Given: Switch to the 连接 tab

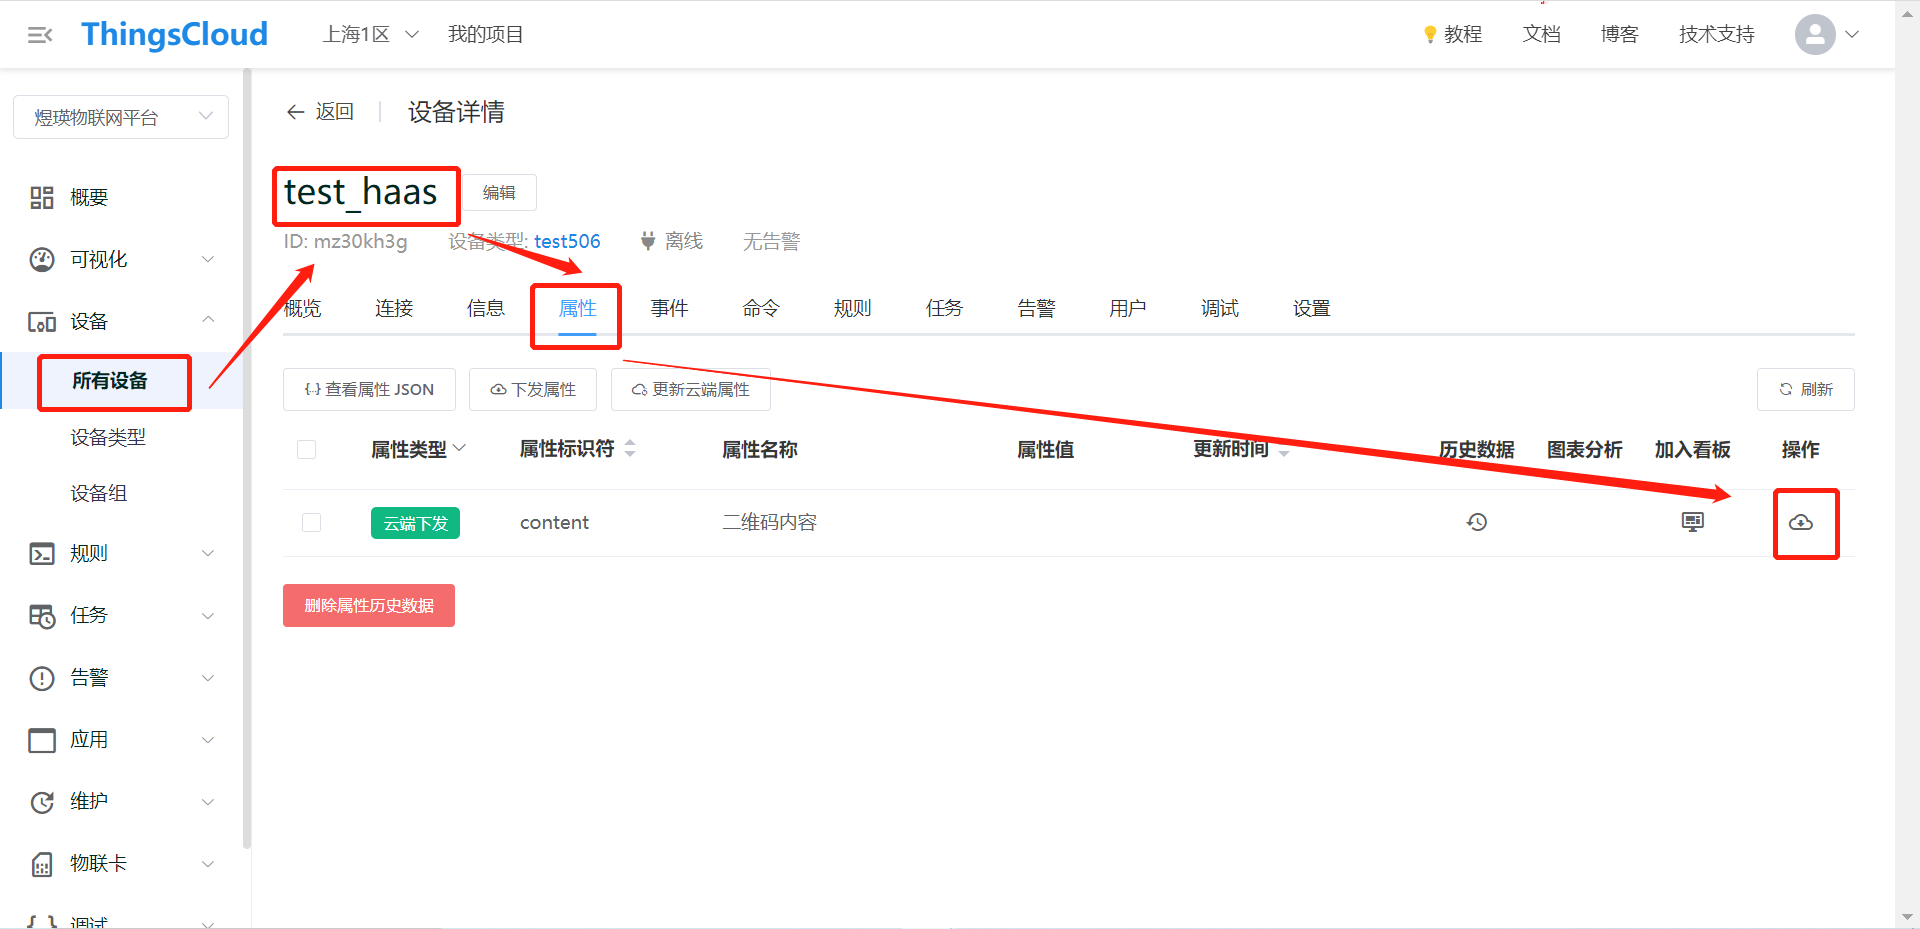Looking at the screenshot, I should tap(394, 308).
